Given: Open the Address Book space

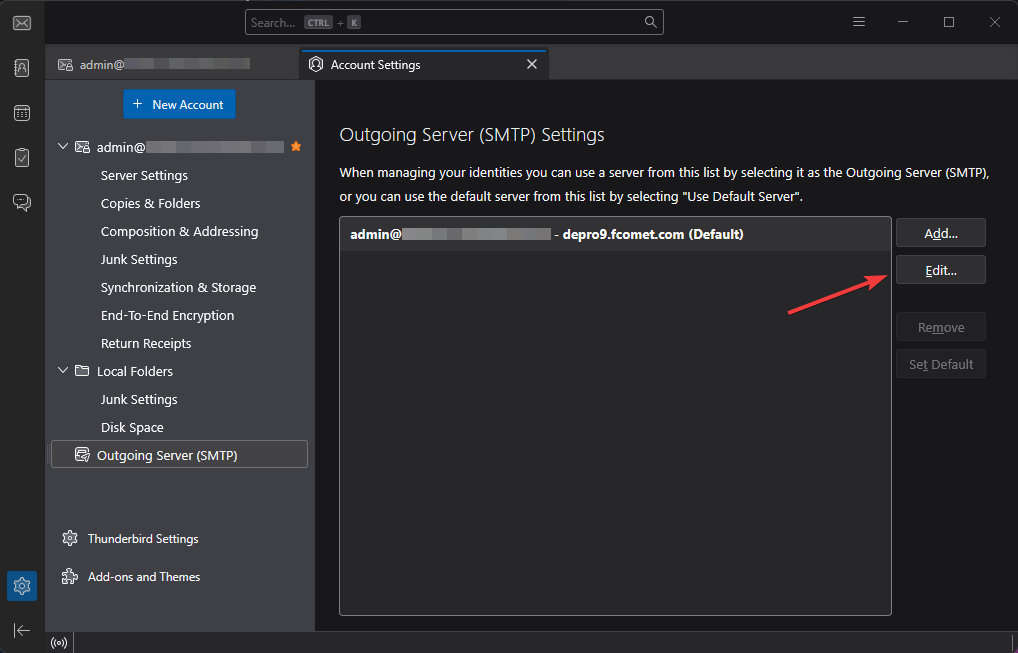Looking at the screenshot, I should (x=22, y=68).
